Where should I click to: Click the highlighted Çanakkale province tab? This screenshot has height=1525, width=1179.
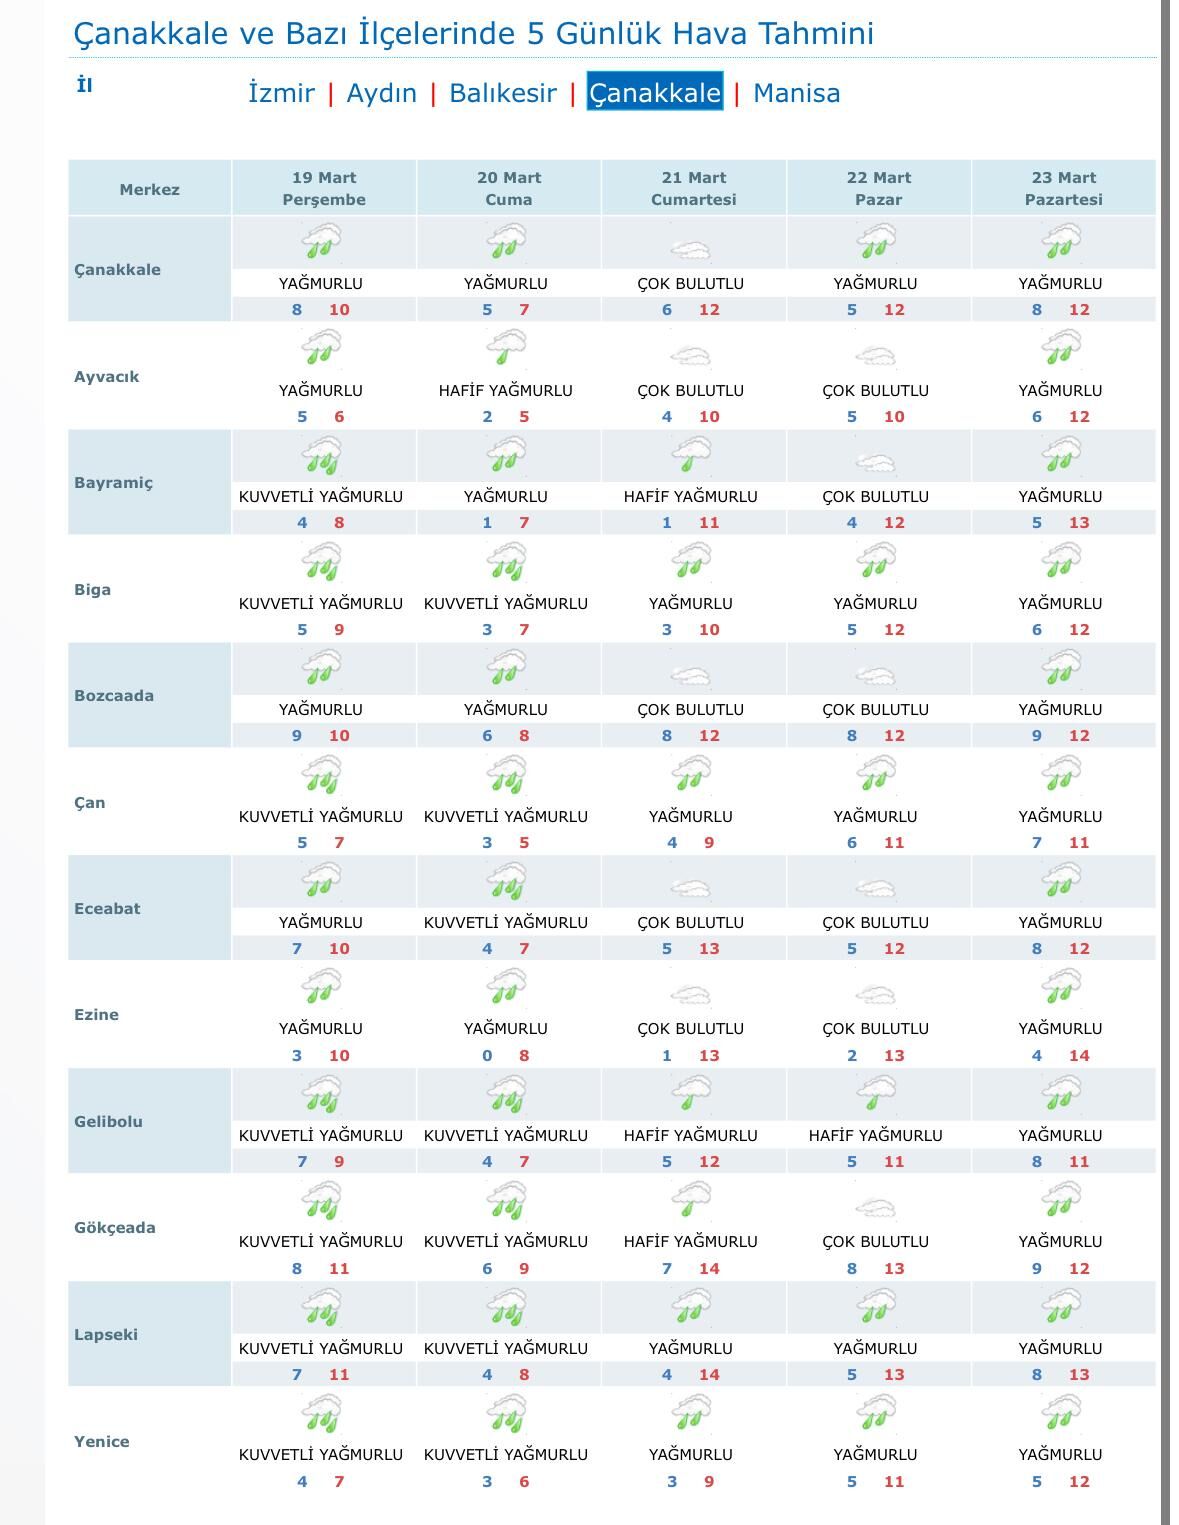654,93
